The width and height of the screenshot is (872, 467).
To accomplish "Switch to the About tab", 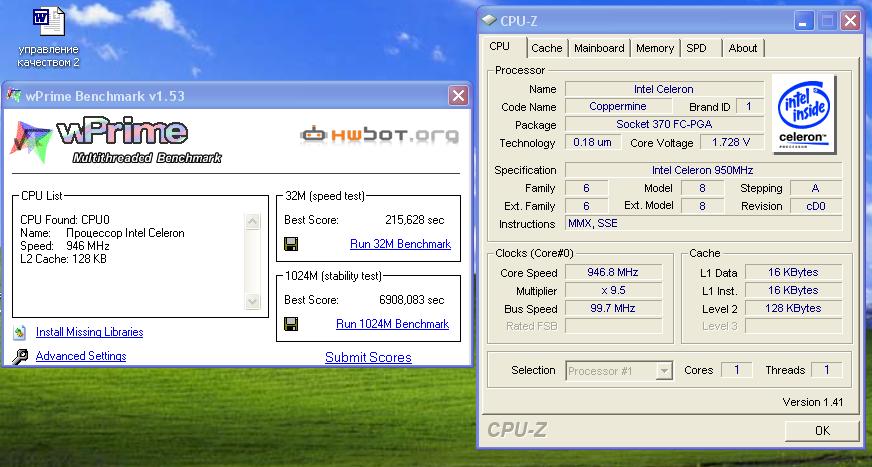I will (x=743, y=48).
